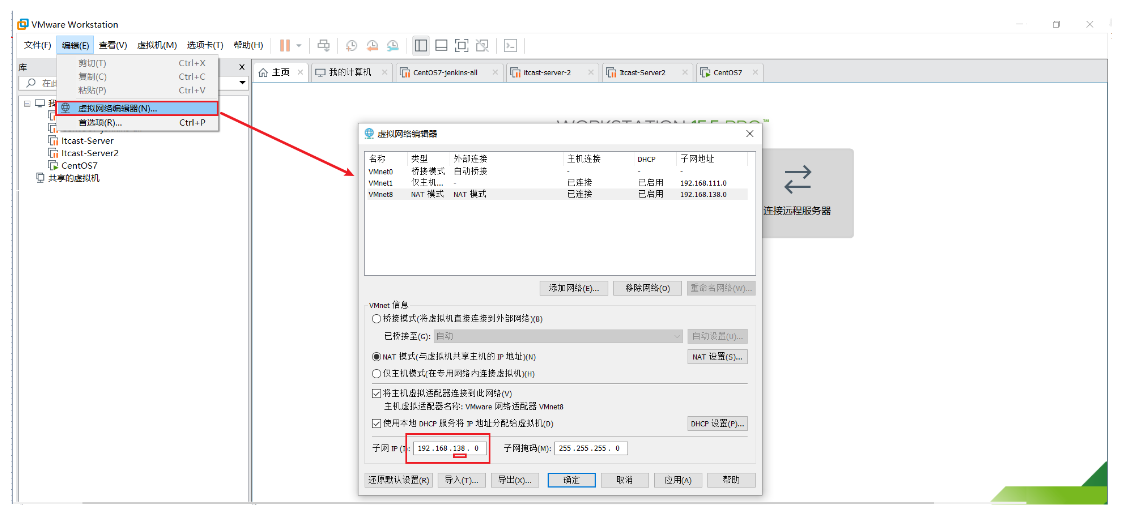The image size is (1124, 519).
Task: Open the 虚拟机(M) menu
Action: pyautogui.click(x=156, y=45)
